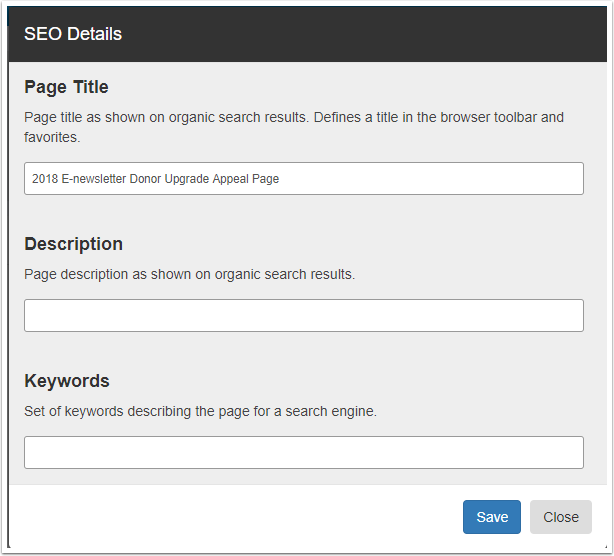Focus the Page Title input field
Screen dimensions: 614x556
click(x=304, y=179)
